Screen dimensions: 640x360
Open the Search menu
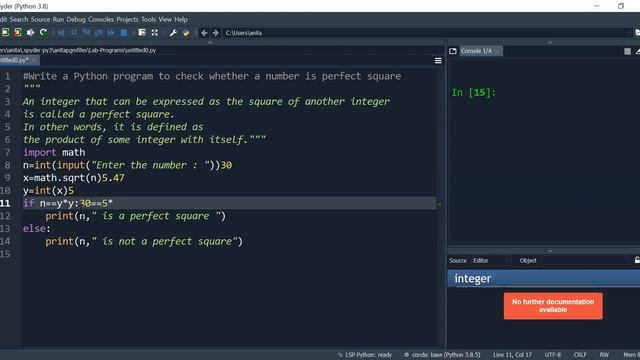19,19
